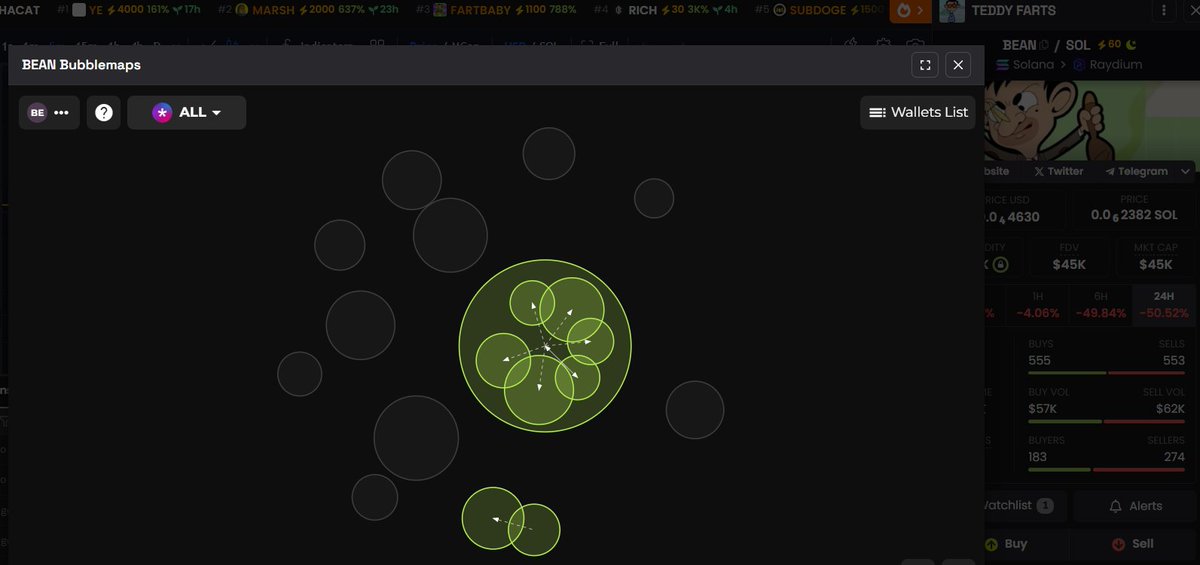This screenshot has width=1200, height=565.
Task: Open trending token #5 SUBDOGE
Action: click(817, 10)
